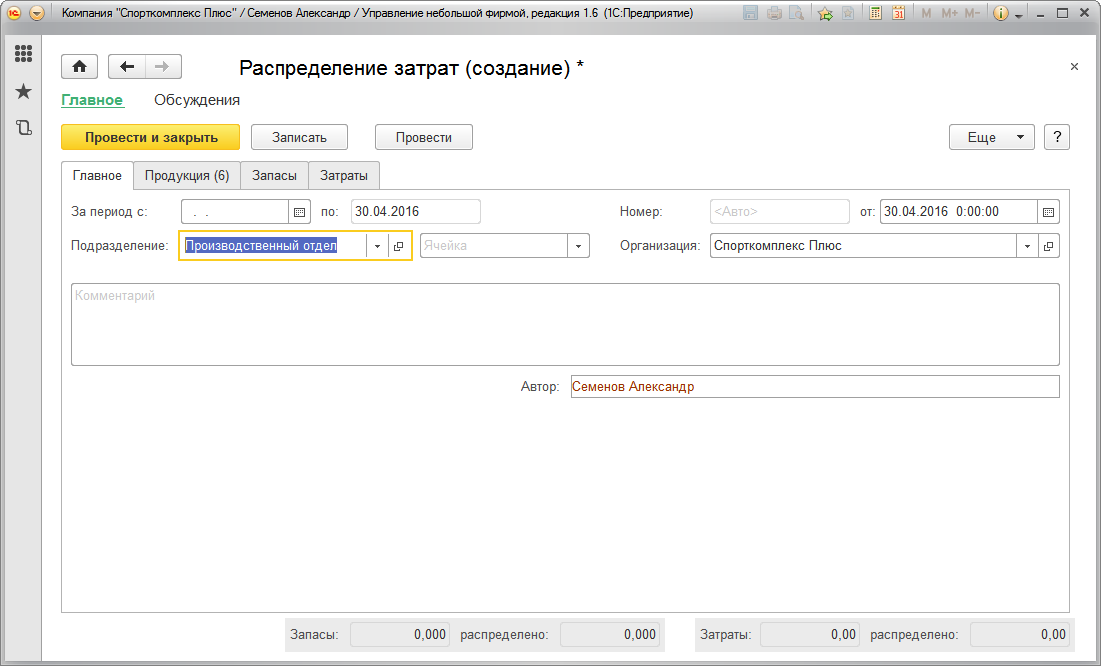
Task: Expand the Подразделение dropdown list
Action: pos(377,246)
